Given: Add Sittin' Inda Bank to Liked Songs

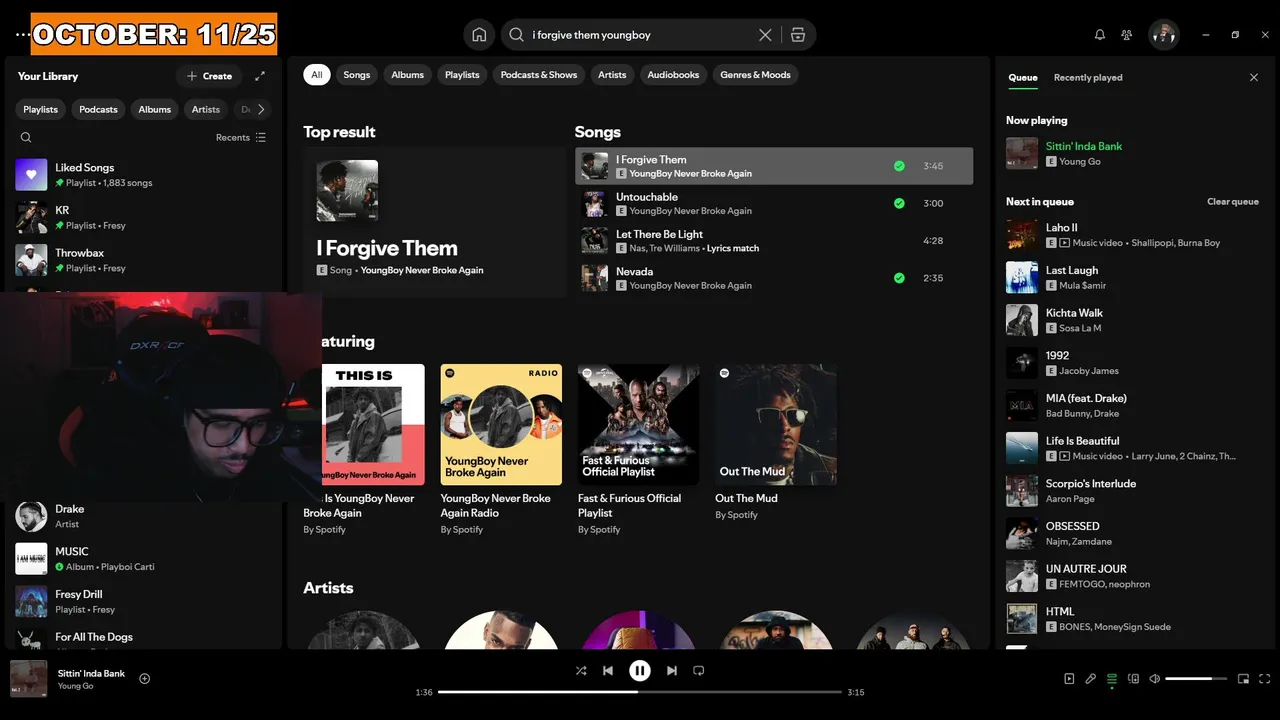Looking at the screenshot, I should click(144, 679).
